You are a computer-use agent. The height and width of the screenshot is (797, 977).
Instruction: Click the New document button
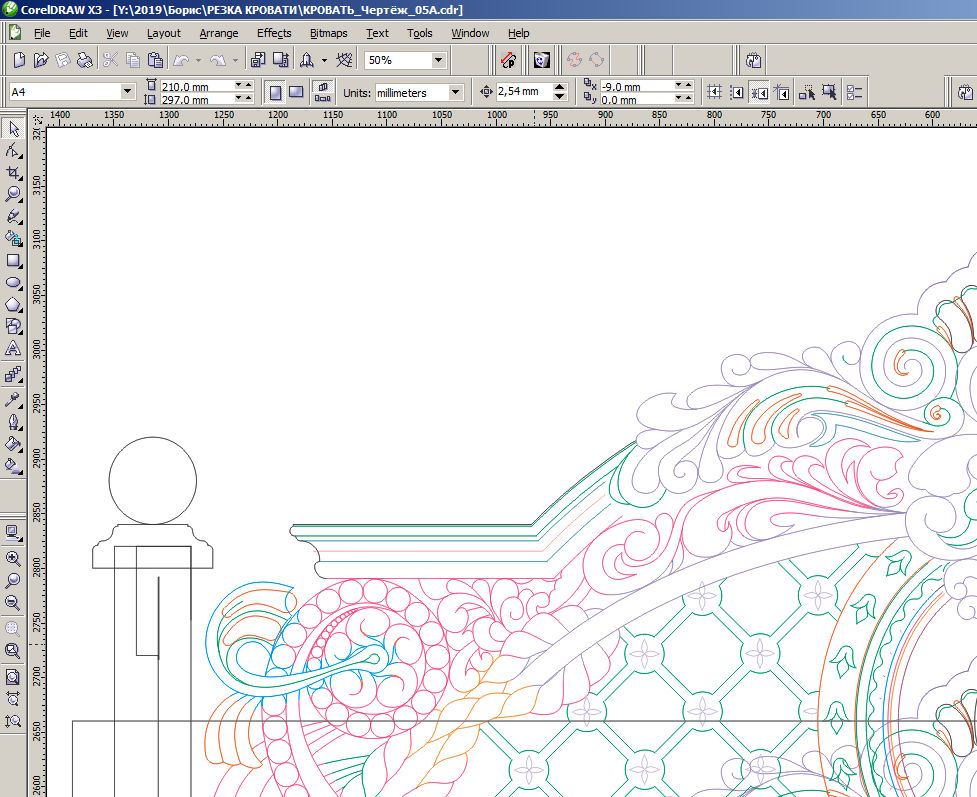(x=19, y=60)
